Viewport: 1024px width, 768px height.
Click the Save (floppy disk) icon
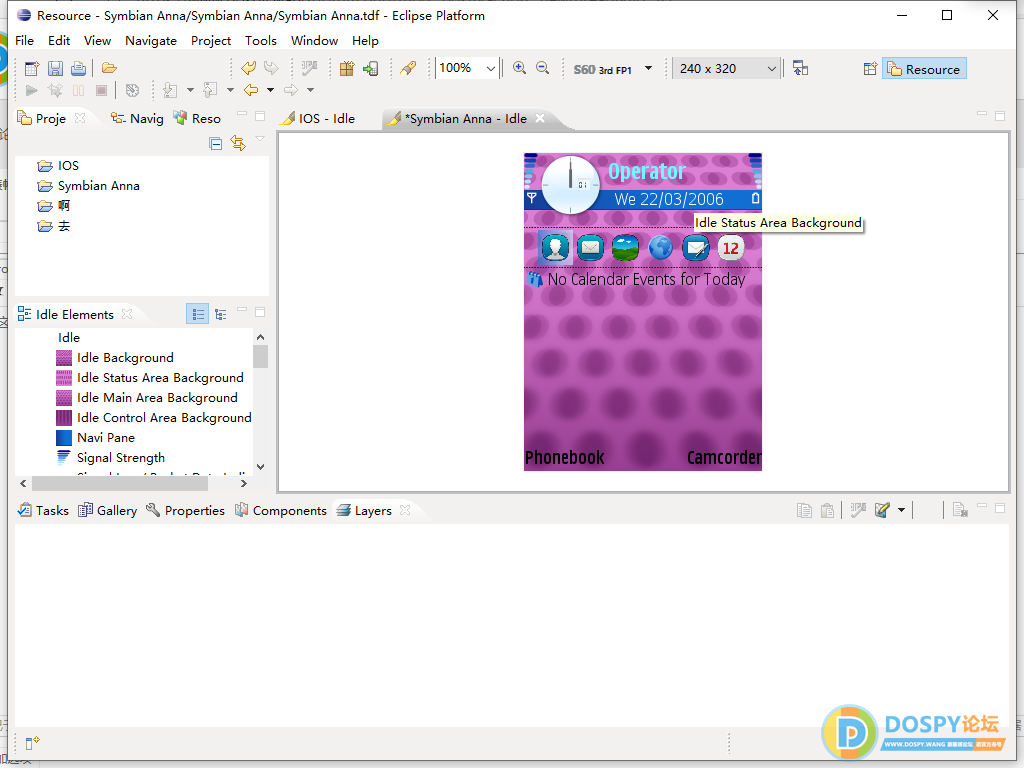56,68
